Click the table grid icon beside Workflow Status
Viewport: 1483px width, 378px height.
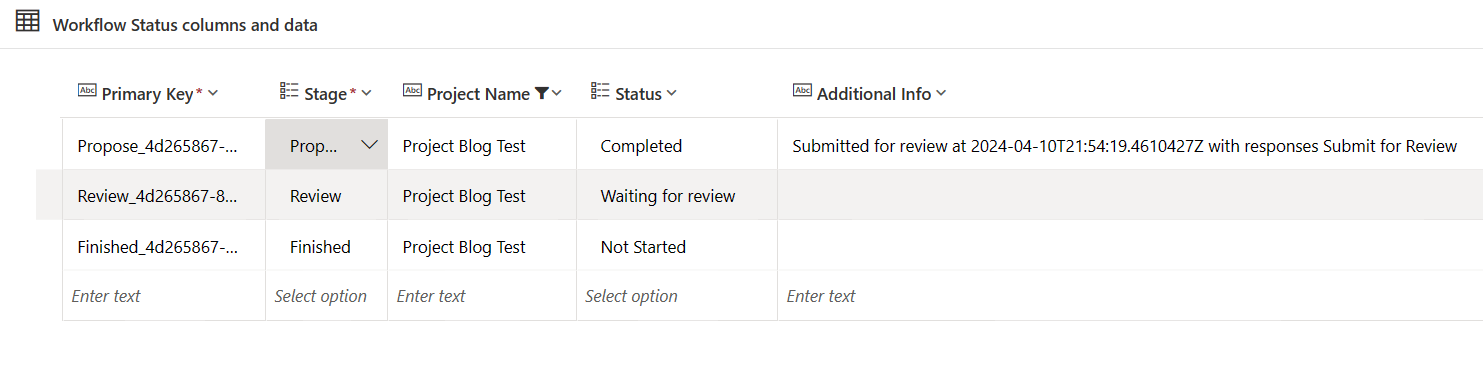pos(28,21)
